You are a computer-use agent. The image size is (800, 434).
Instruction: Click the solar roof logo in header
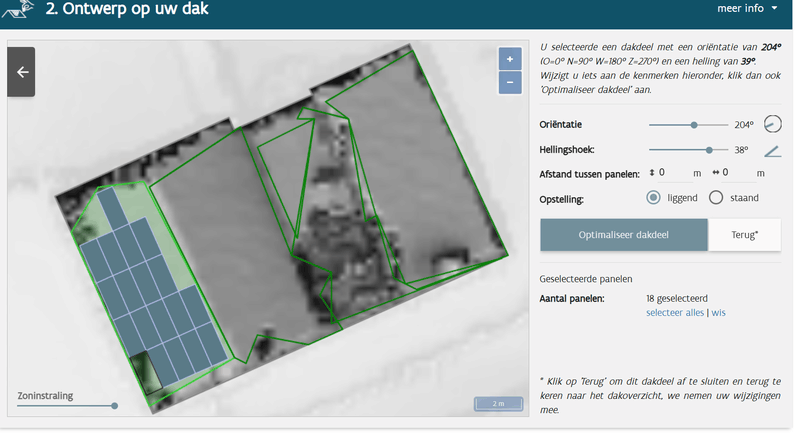coord(19,9)
